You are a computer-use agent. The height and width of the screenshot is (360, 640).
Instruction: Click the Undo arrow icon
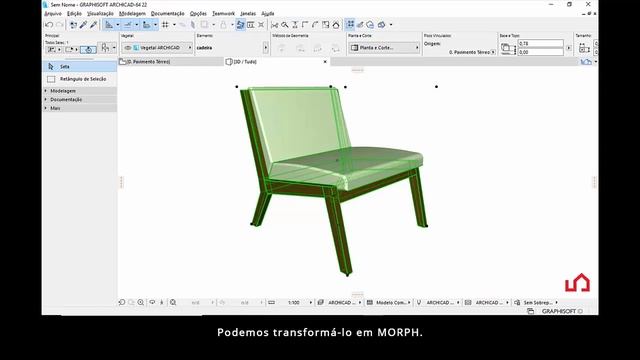[x=49, y=25]
